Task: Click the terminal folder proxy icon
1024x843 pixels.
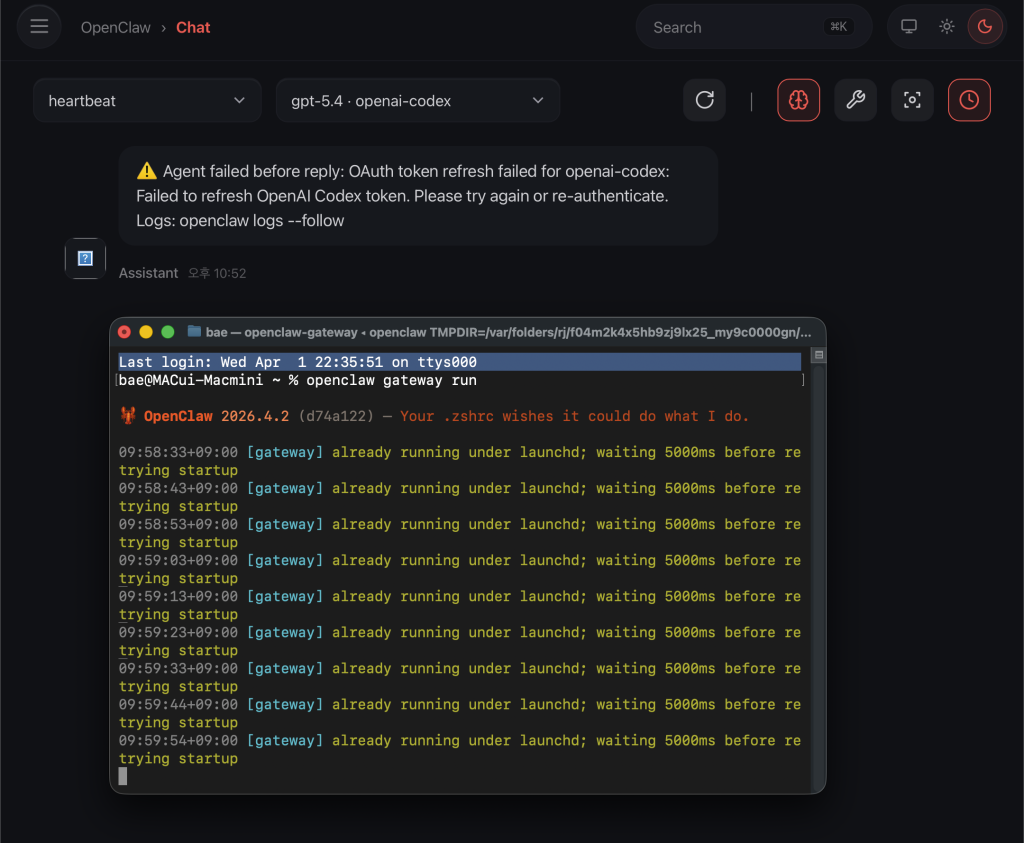Action: coord(194,331)
